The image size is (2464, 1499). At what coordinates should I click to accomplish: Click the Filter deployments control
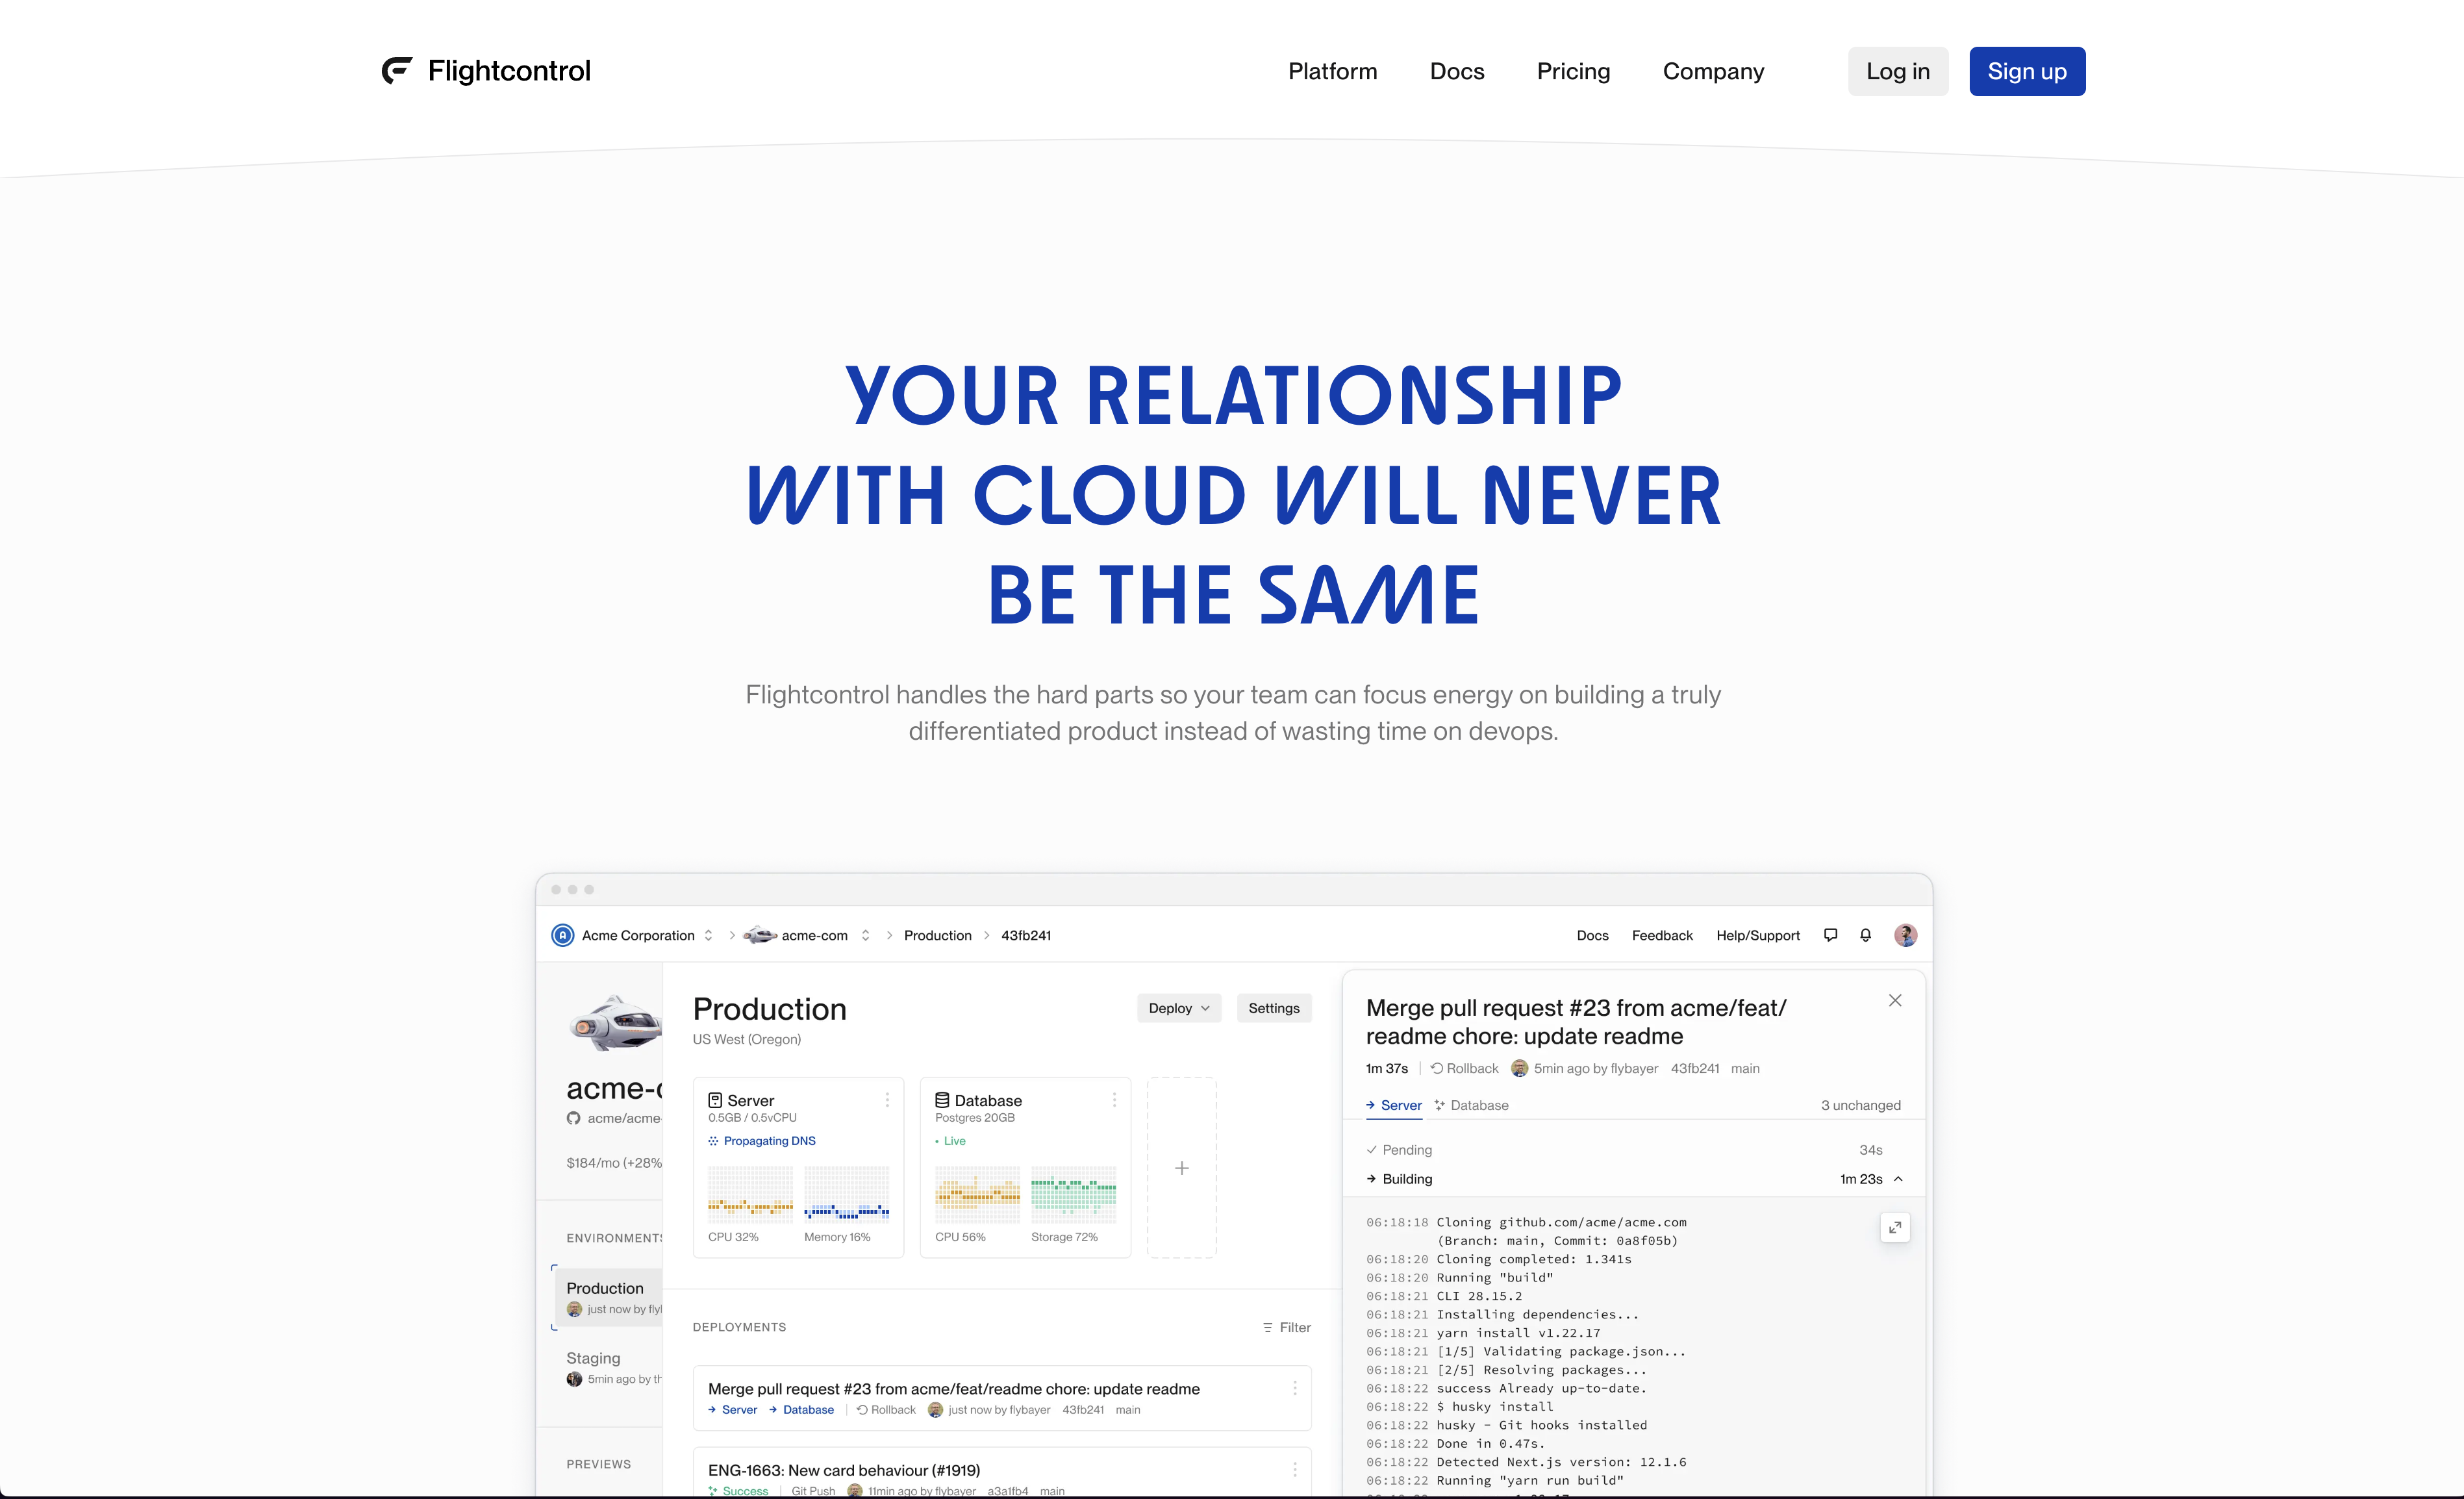1286,1327
